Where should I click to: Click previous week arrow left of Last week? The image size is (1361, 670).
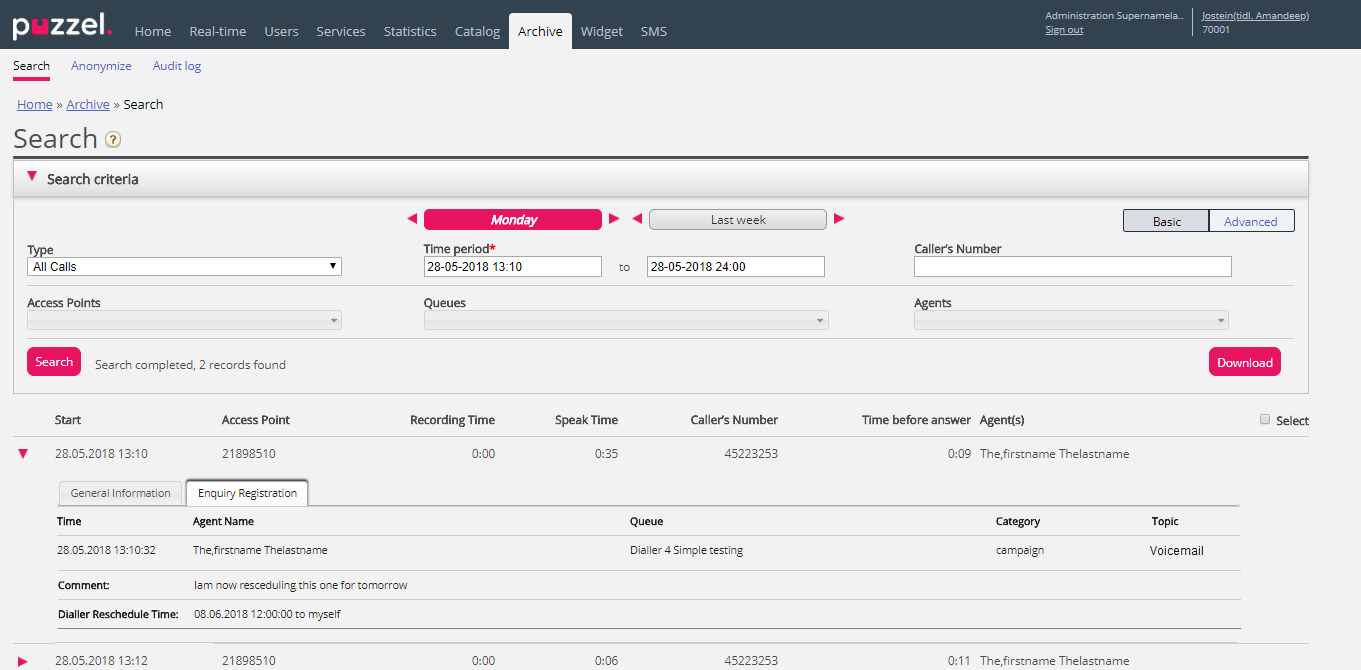637,219
